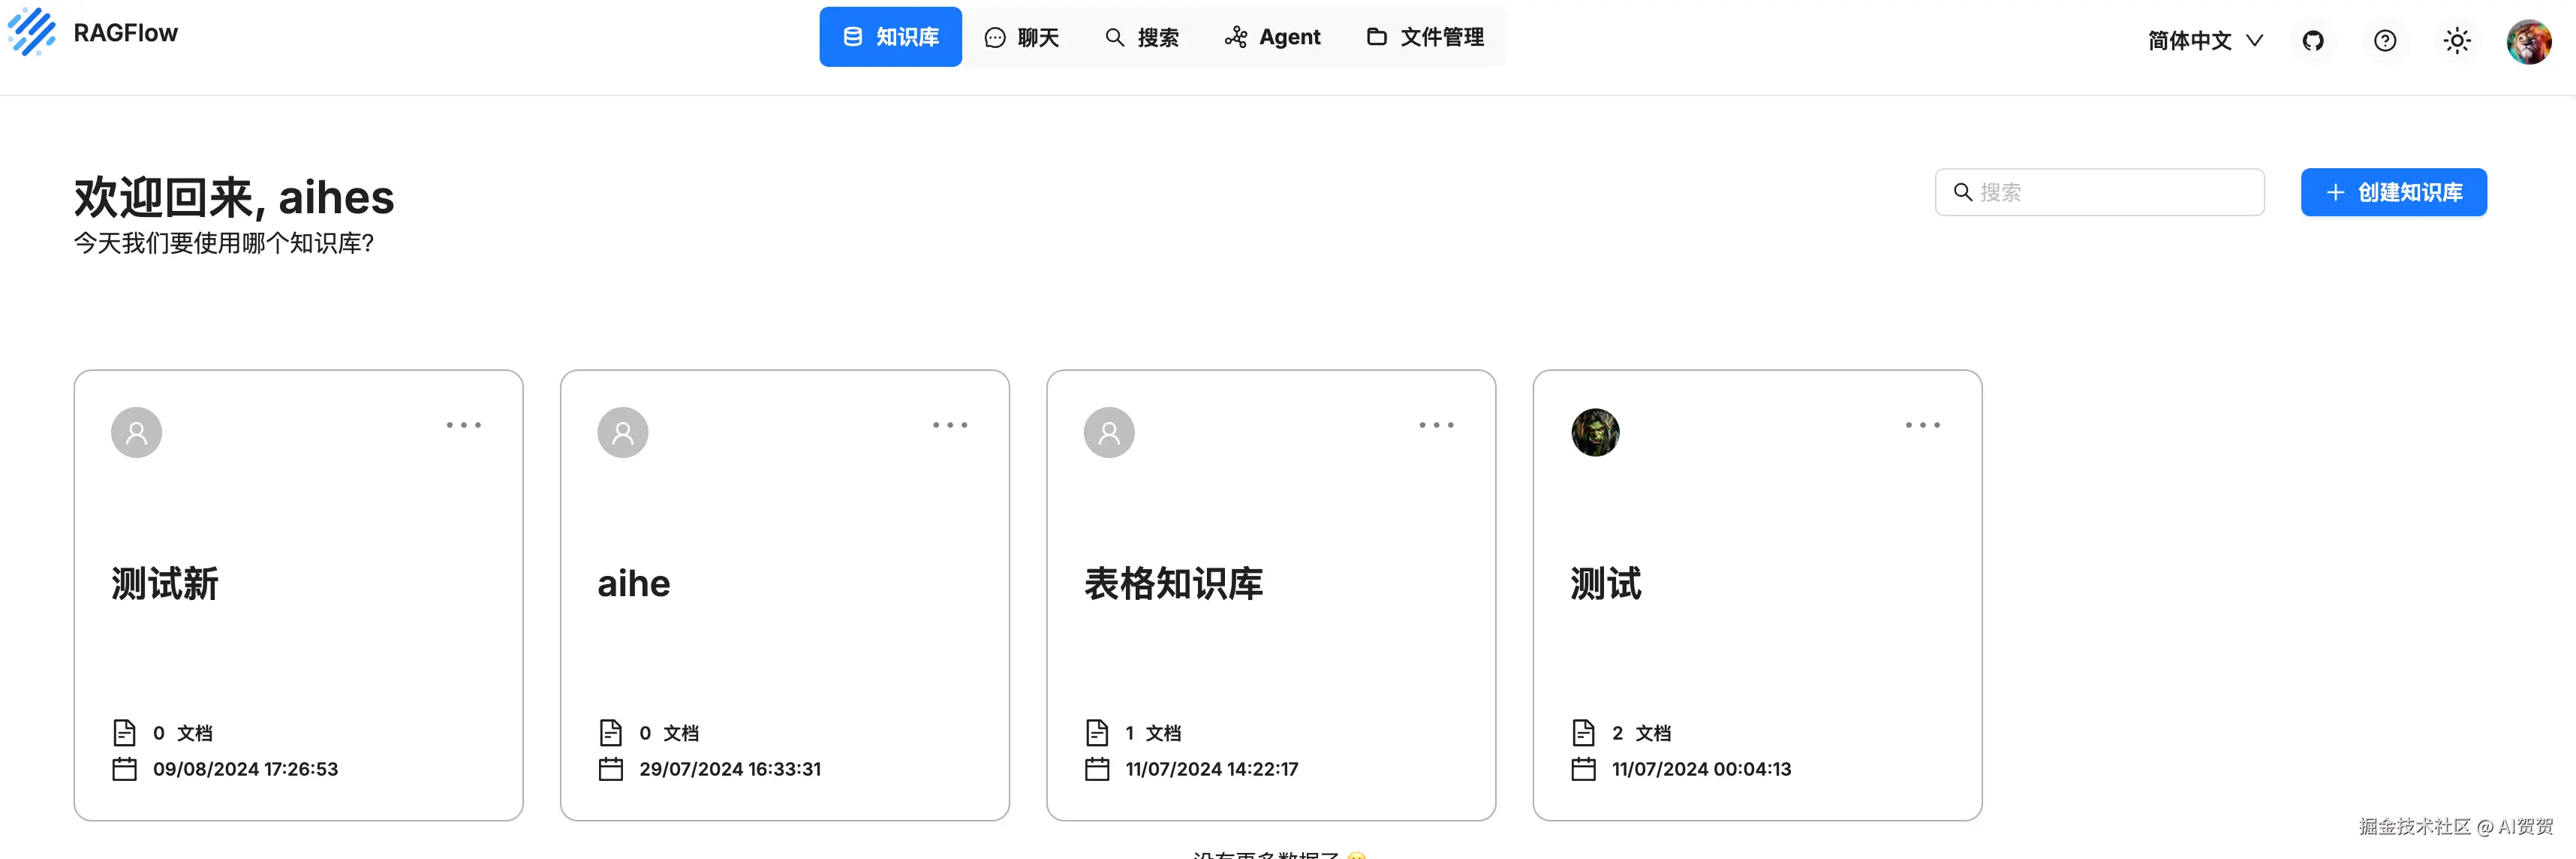Open the GitHub repository icon

[2312, 41]
